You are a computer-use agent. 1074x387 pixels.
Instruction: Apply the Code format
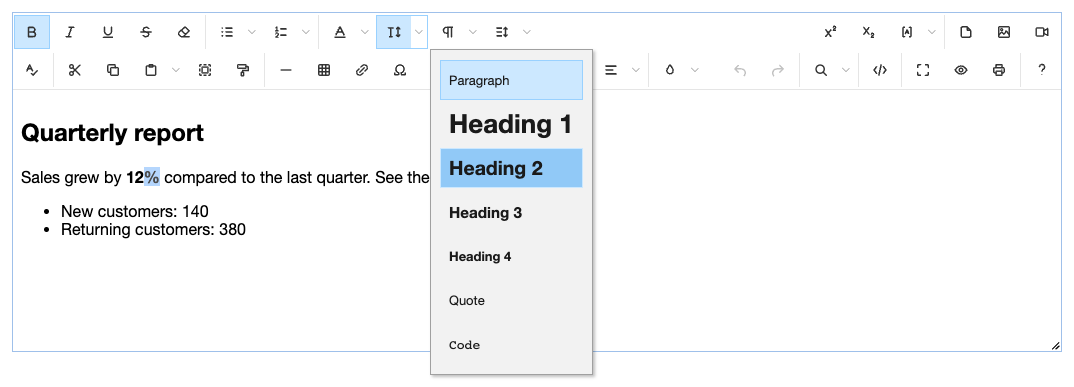point(512,345)
